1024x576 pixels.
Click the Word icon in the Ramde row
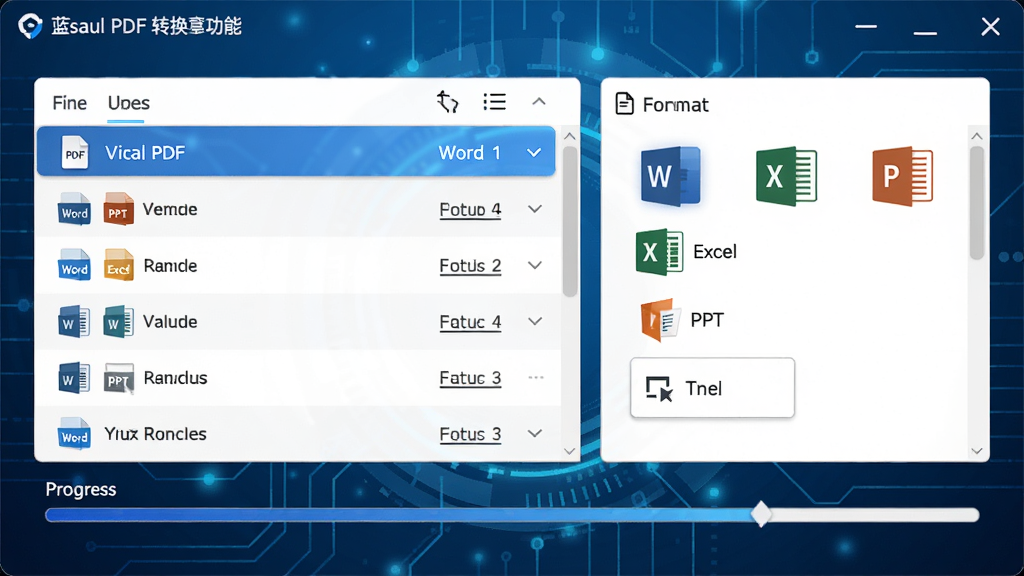click(74, 265)
